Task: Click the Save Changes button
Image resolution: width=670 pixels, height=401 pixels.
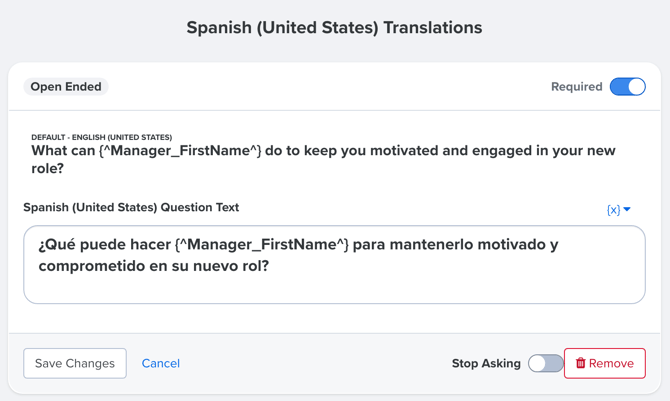Action: (x=75, y=363)
